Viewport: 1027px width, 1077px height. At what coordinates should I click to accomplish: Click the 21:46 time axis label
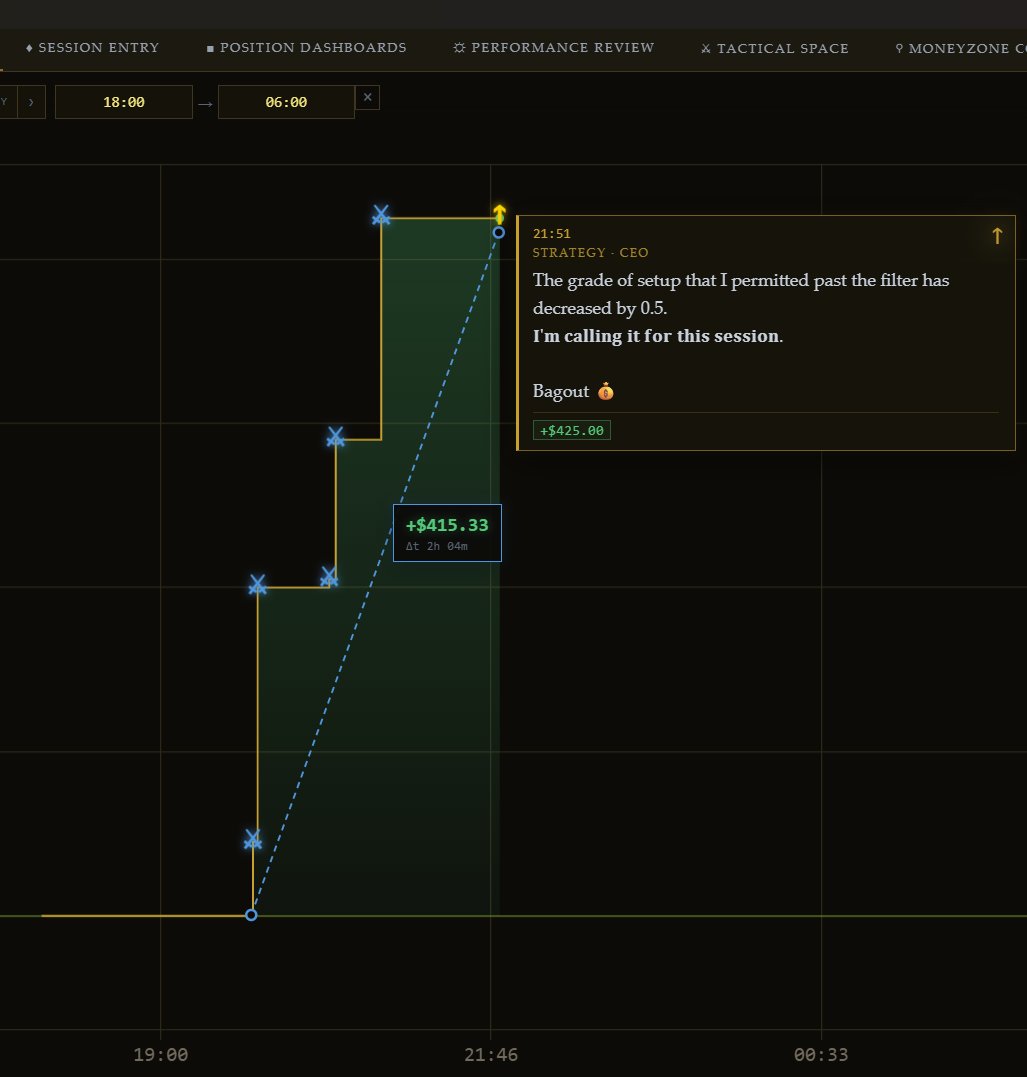(x=491, y=1055)
